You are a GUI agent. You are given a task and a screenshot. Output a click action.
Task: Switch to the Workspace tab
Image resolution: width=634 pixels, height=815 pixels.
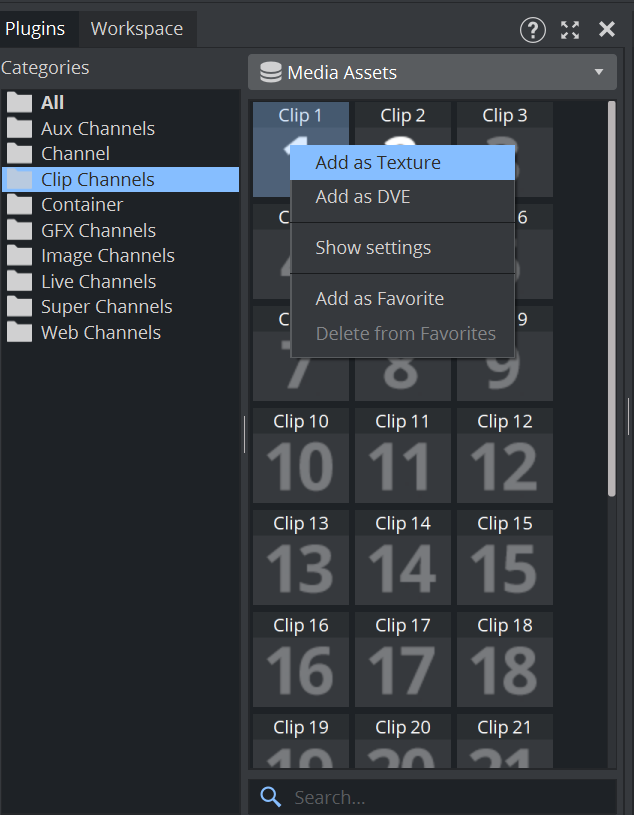137,28
